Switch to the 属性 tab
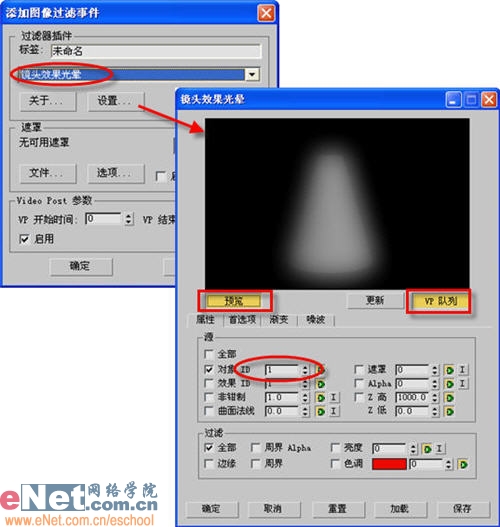The height and width of the screenshot is (527, 500). (x=205, y=320)
